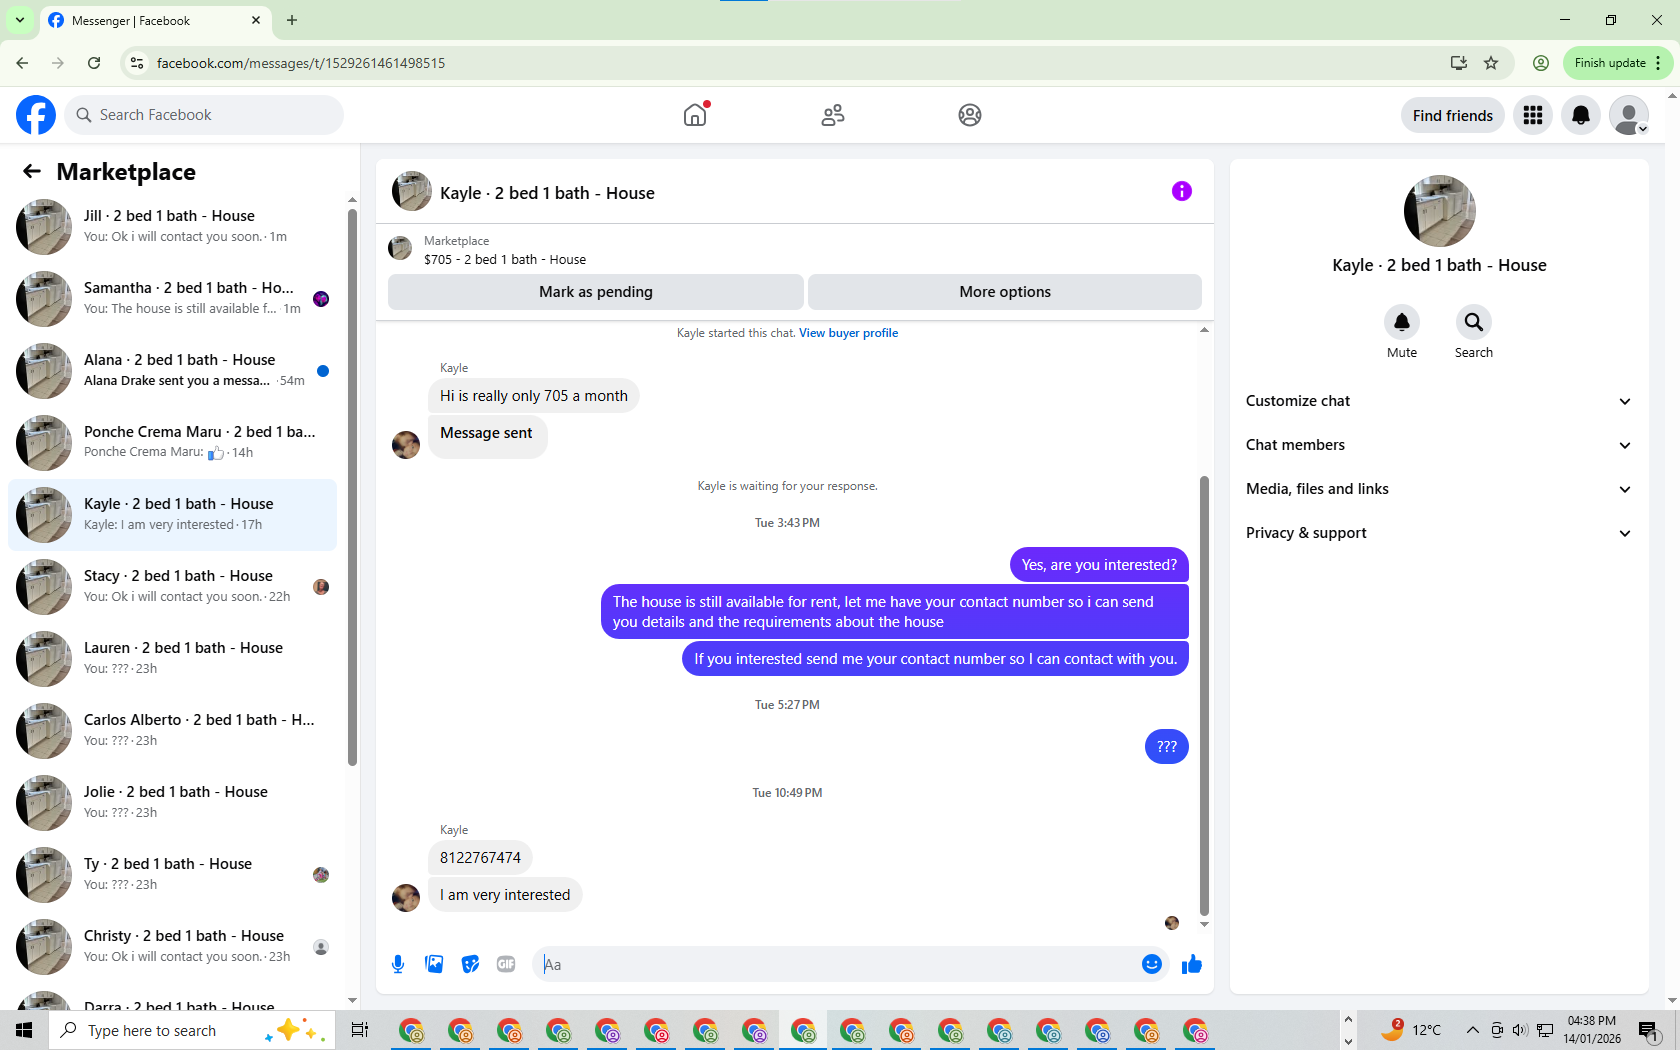This screenshot has height=1050, width=1680.
Task: Open Kayle's large profile picture
Action: coord(1439,211)
